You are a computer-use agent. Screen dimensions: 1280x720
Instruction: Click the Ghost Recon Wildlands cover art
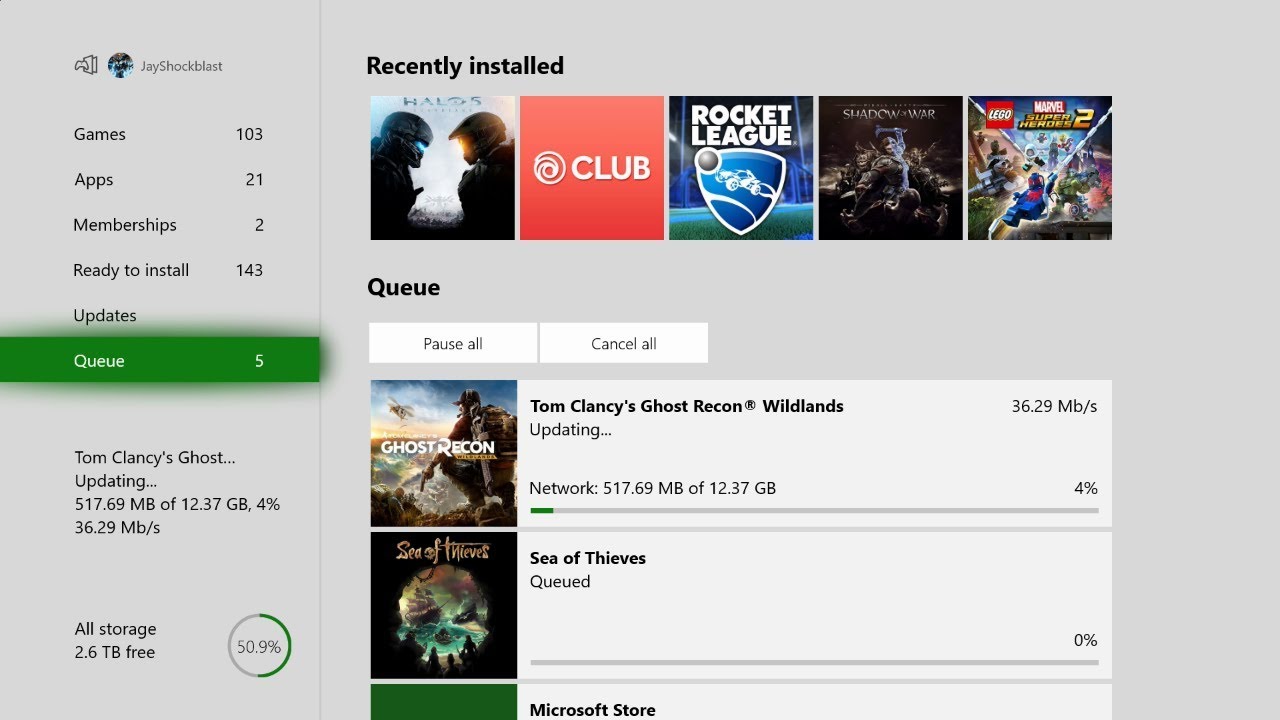(x=444, y=453)
